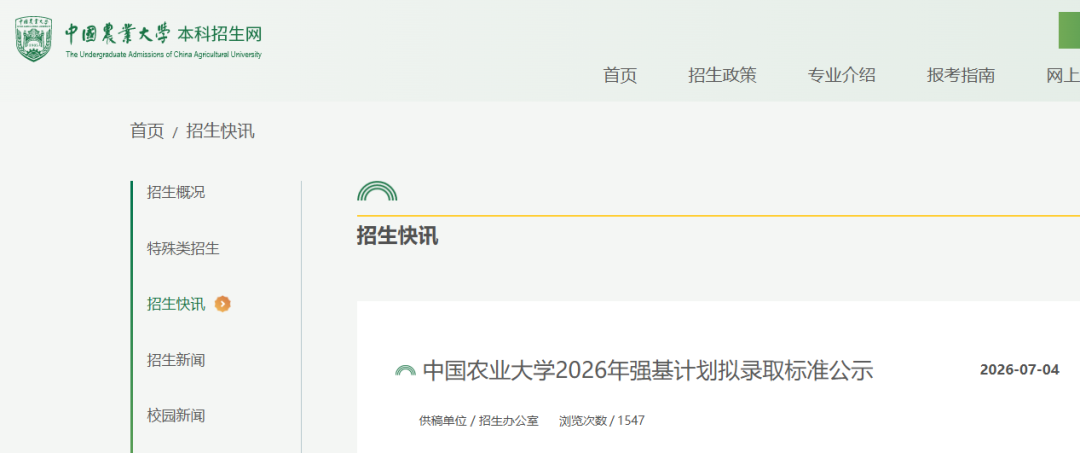
Task: Click the 供稿单位 / 招生办公室 text
Action: pos(479,420)
